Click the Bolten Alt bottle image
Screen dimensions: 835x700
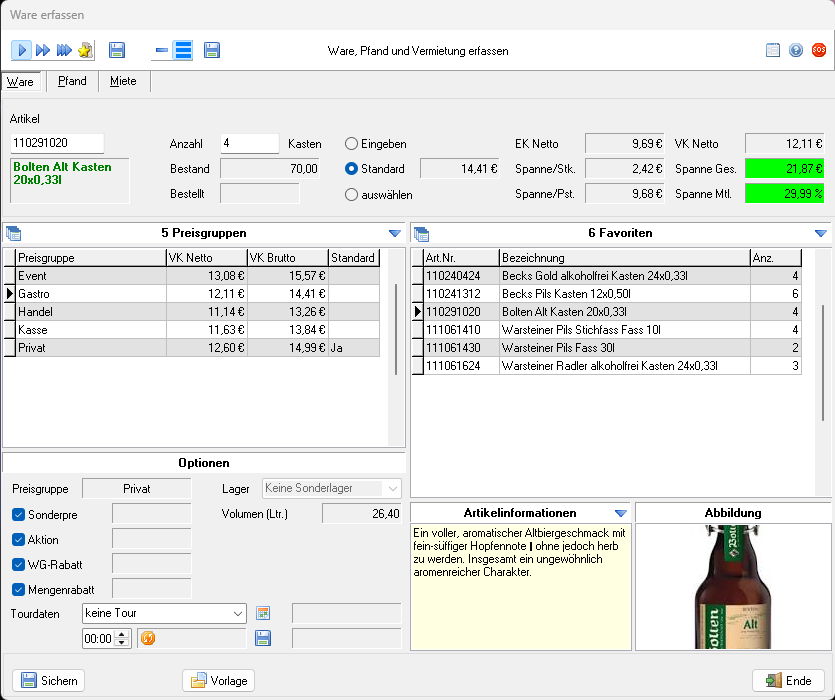pyautogui.click(x=733, y=587)
